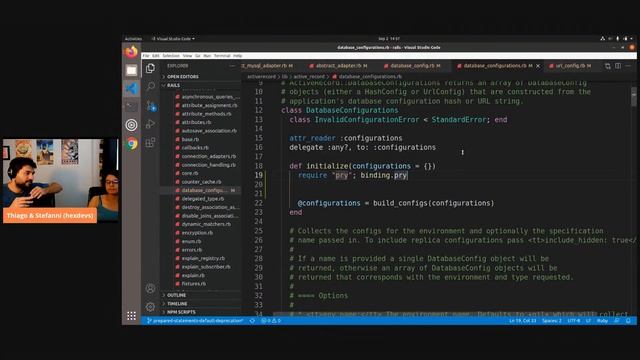Open the Go menu
Image resolution: width=640 pixels, height=360 pixels.
click(198, 56)
